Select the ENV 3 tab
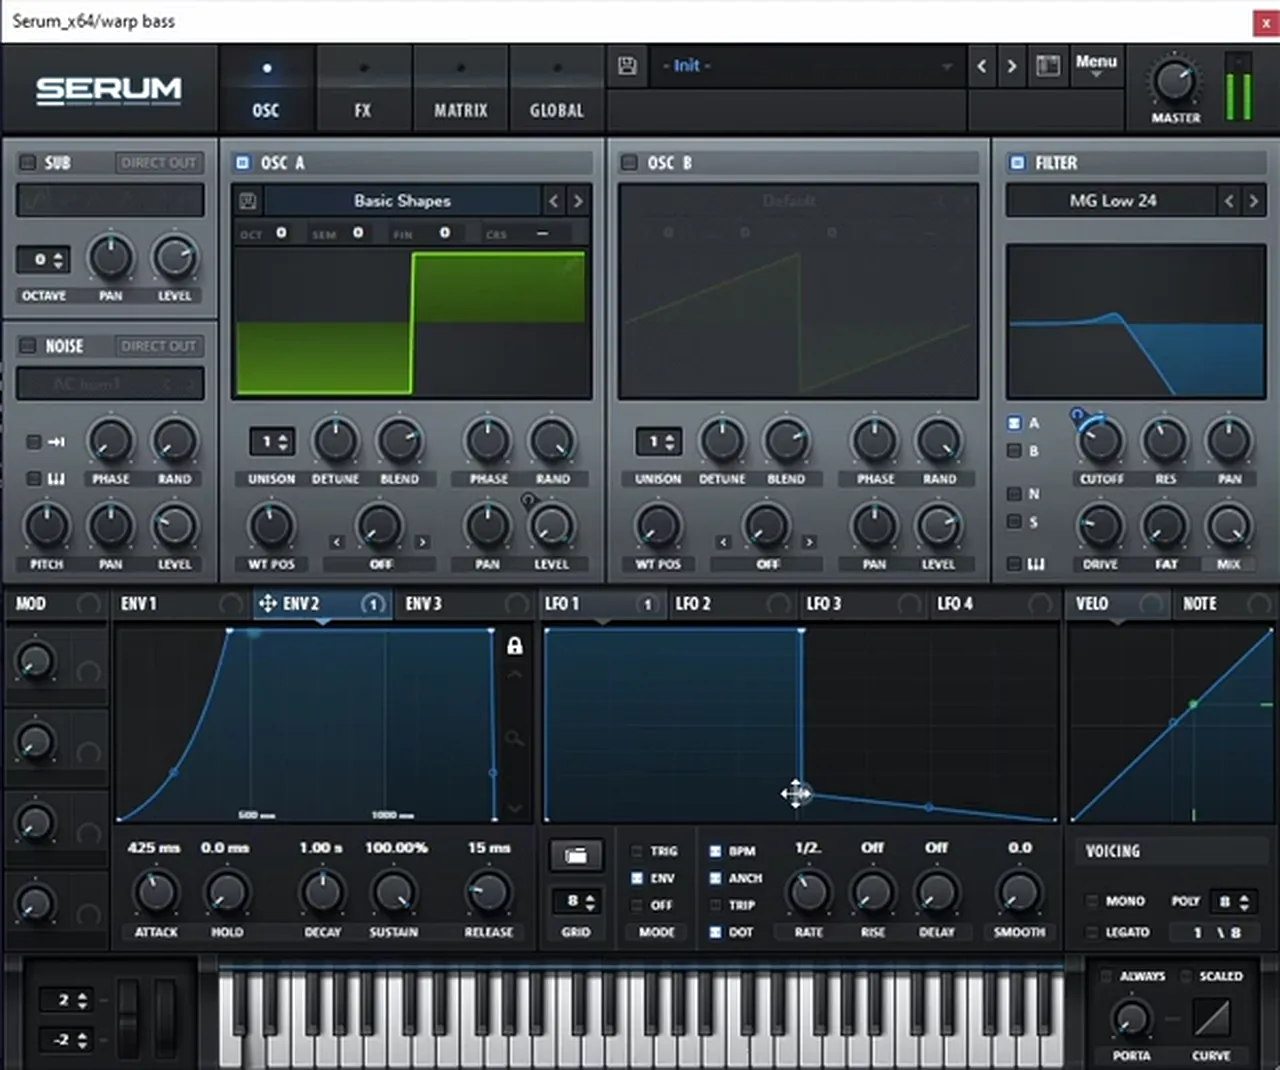 pos(424,604)
